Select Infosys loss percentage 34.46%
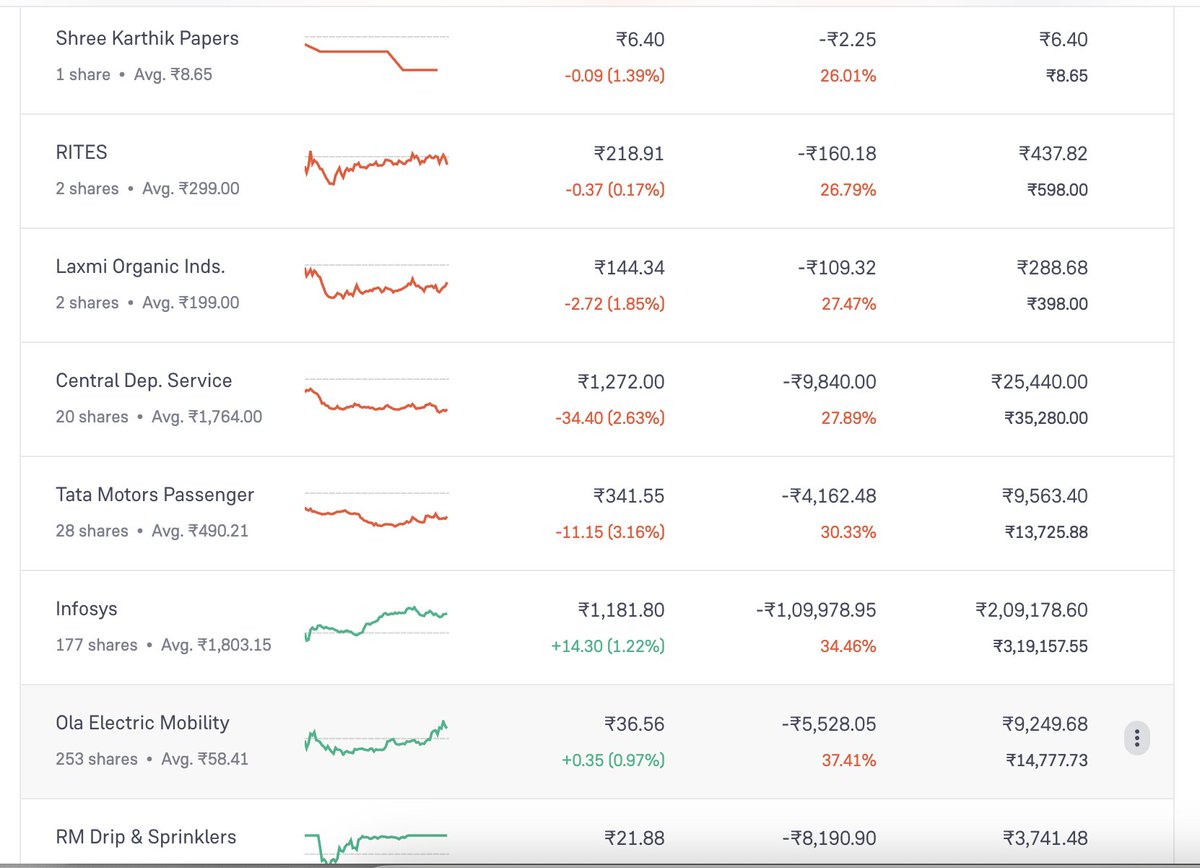The image size is (1200, 868). [x=849, y=646]
